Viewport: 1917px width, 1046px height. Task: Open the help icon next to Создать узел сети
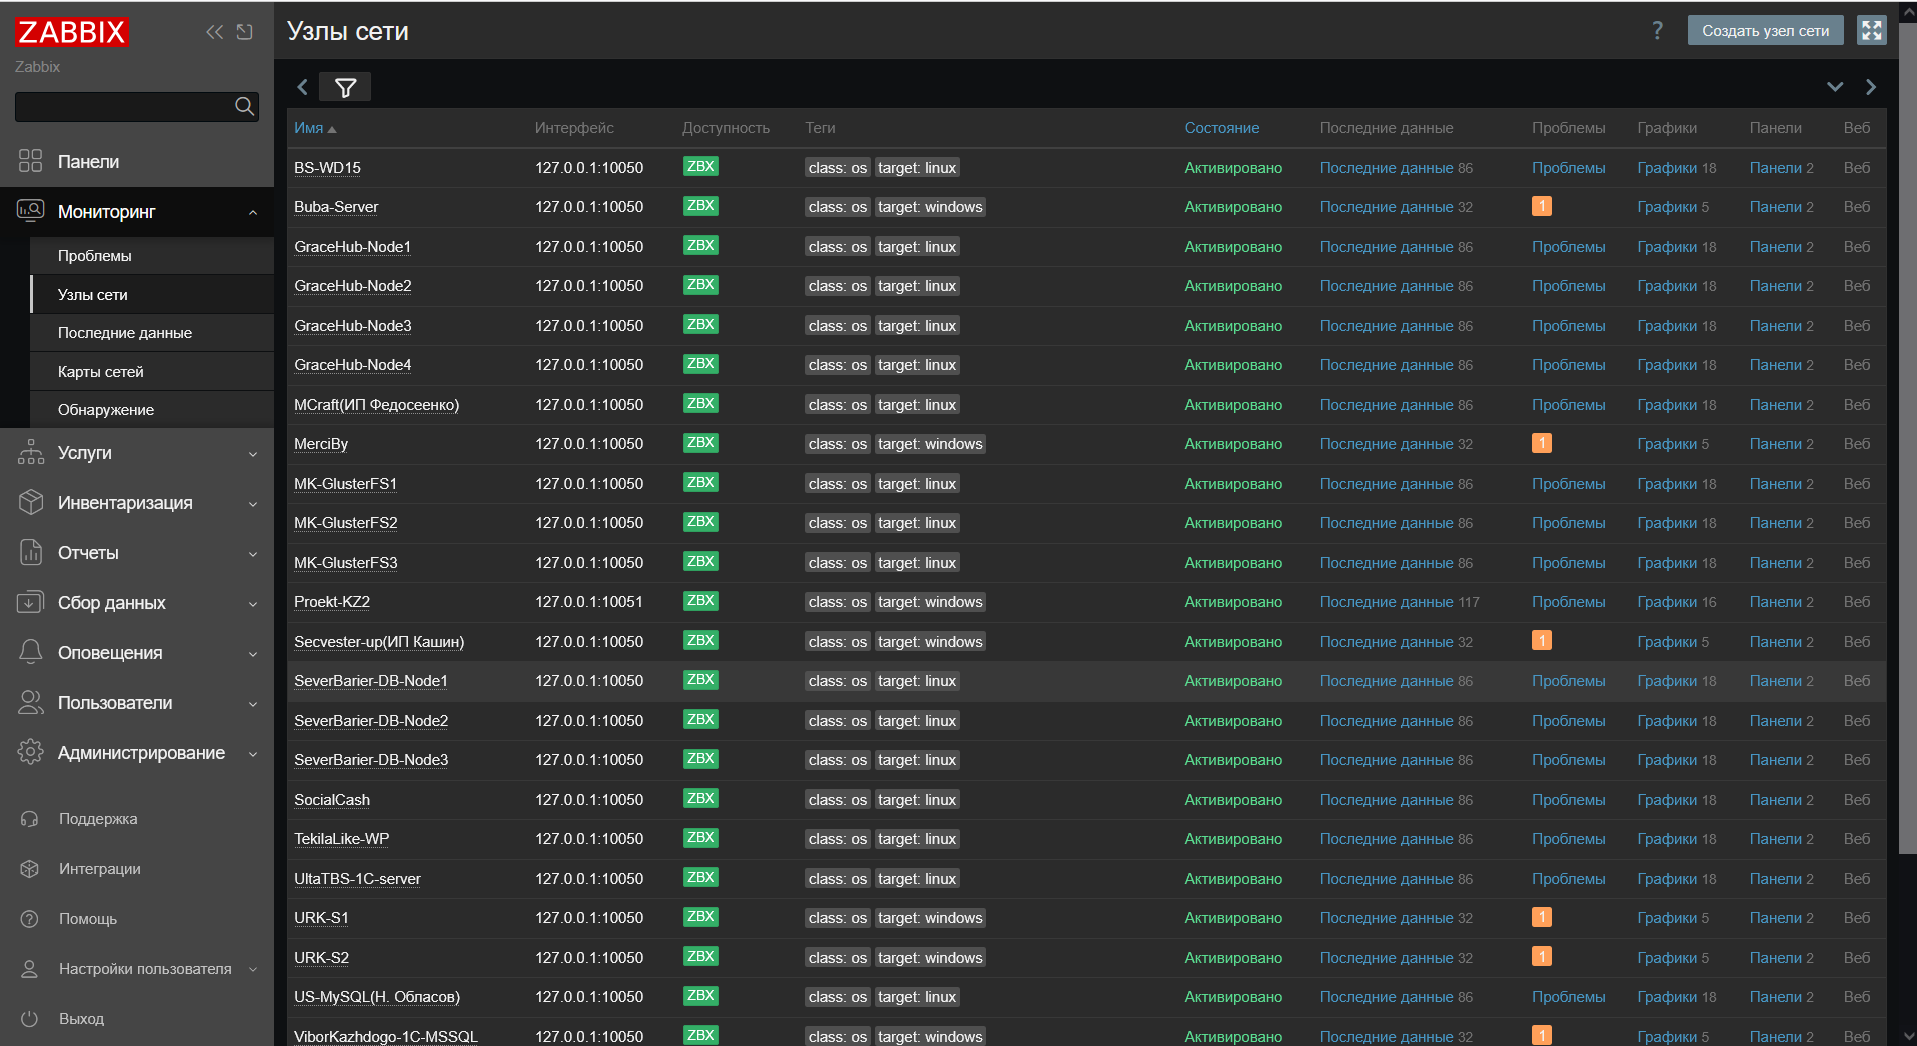(x=1657, y=30)
